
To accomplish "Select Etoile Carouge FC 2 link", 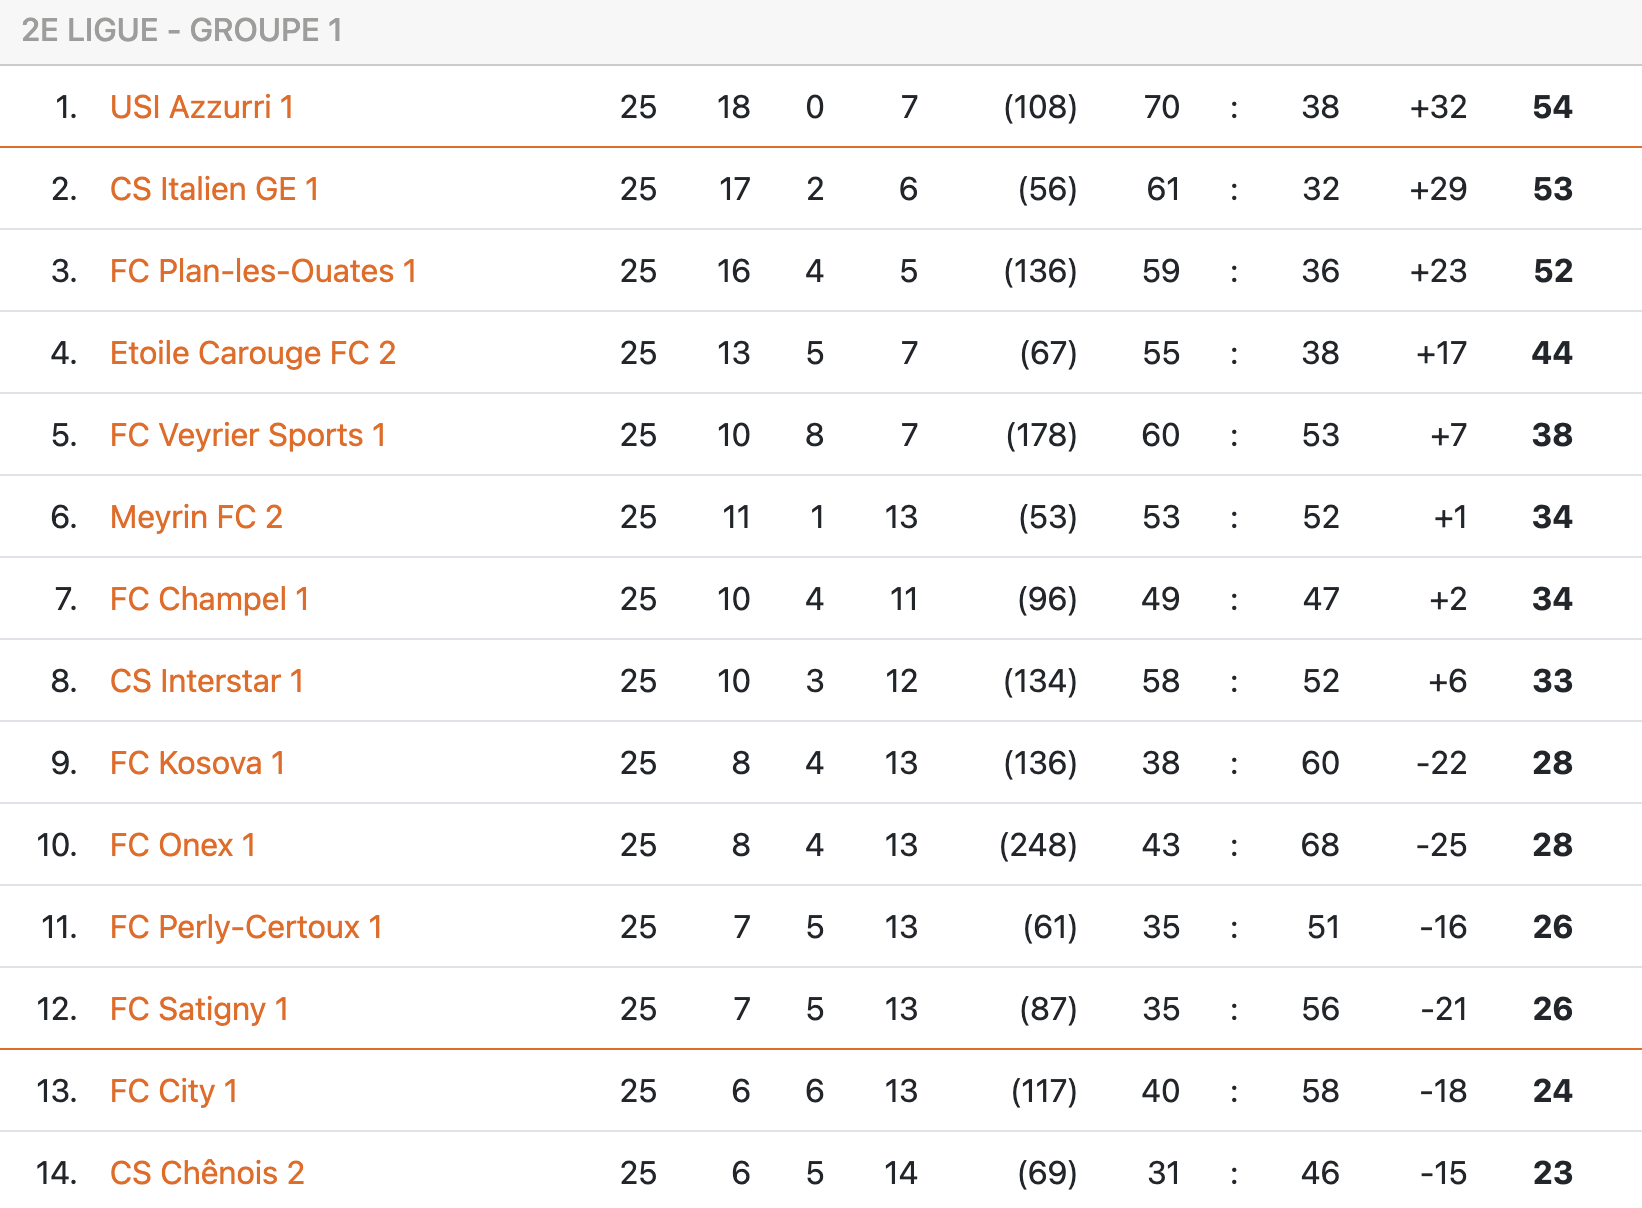I will point(252,353).
